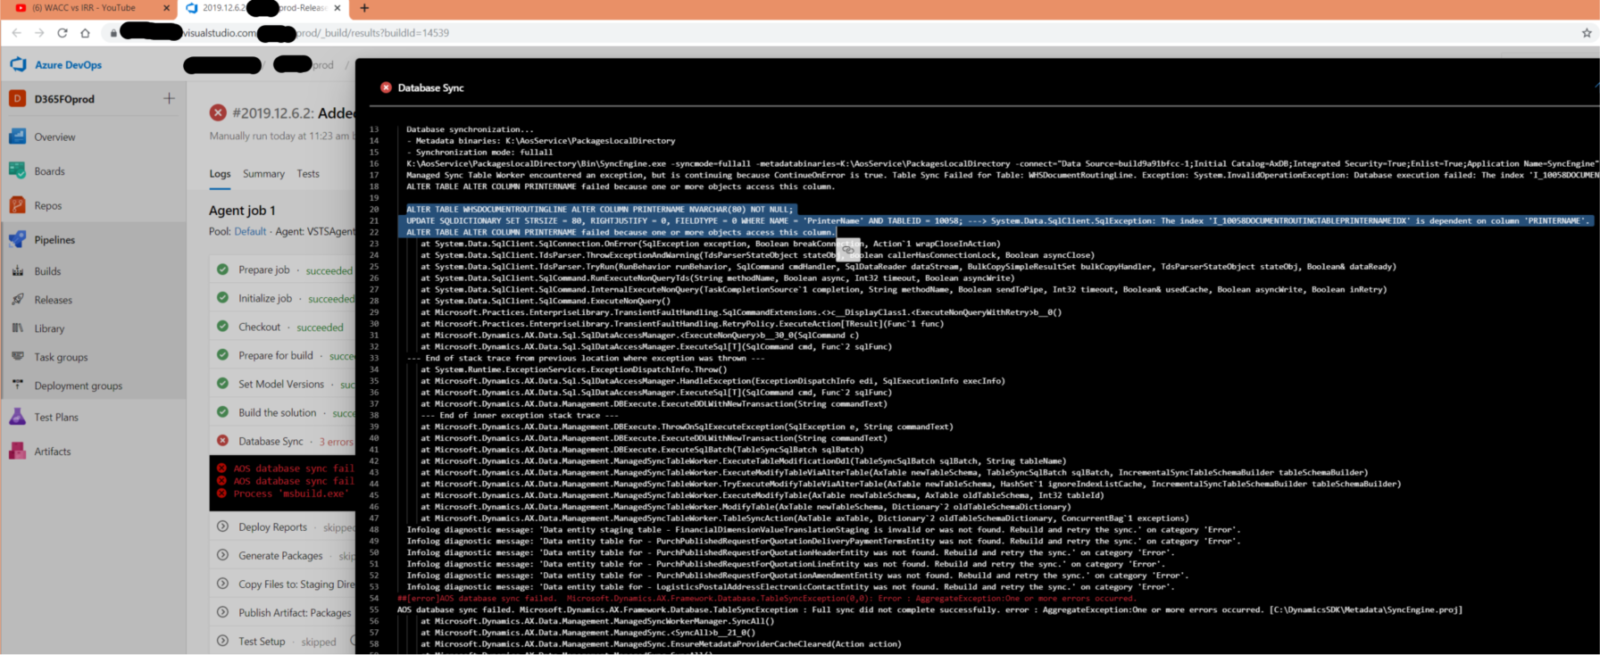Select the Database Sync failed step
The height and width of the screenshot is (655, 1600).
tap(270, 441)
